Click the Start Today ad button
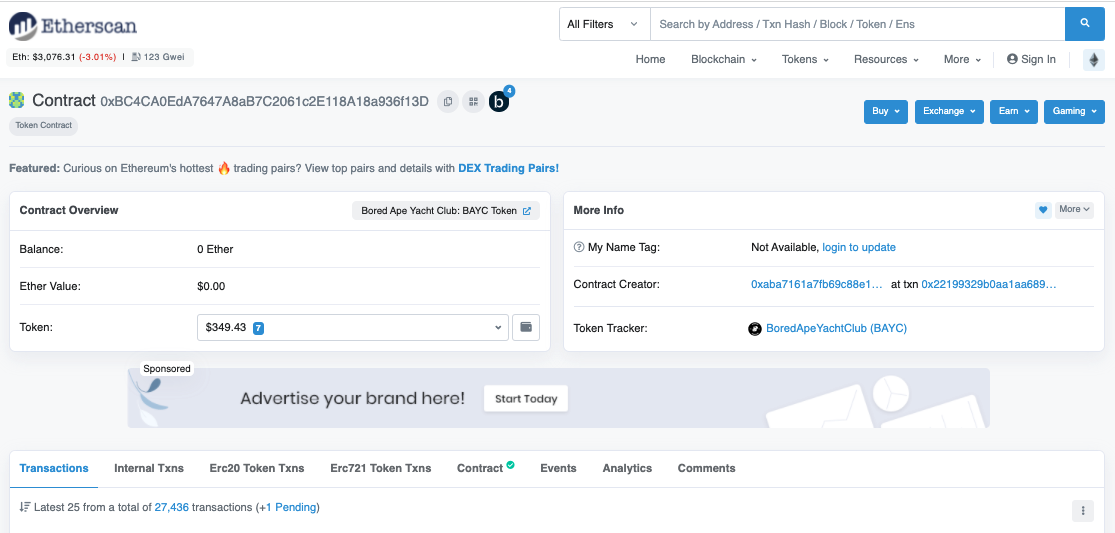The width and height of the screenshot is (1115, 533). click(526, 399)
